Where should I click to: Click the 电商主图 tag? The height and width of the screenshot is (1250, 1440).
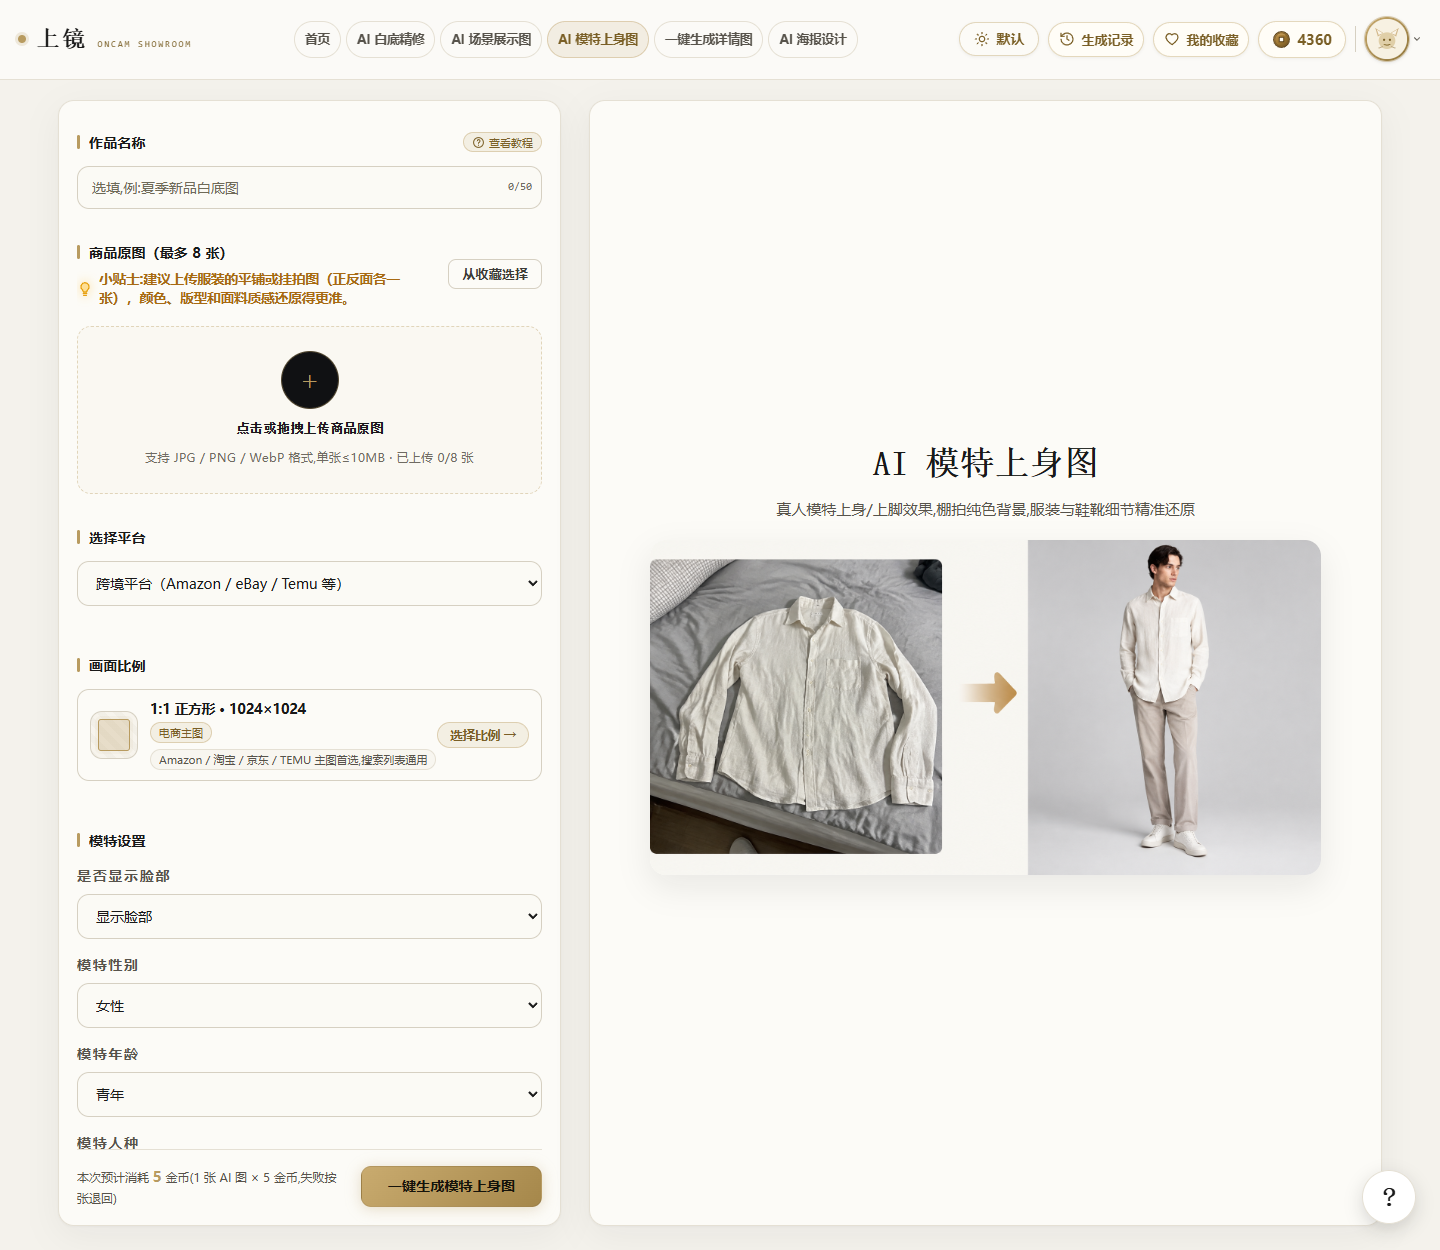(x=181, y=733)
